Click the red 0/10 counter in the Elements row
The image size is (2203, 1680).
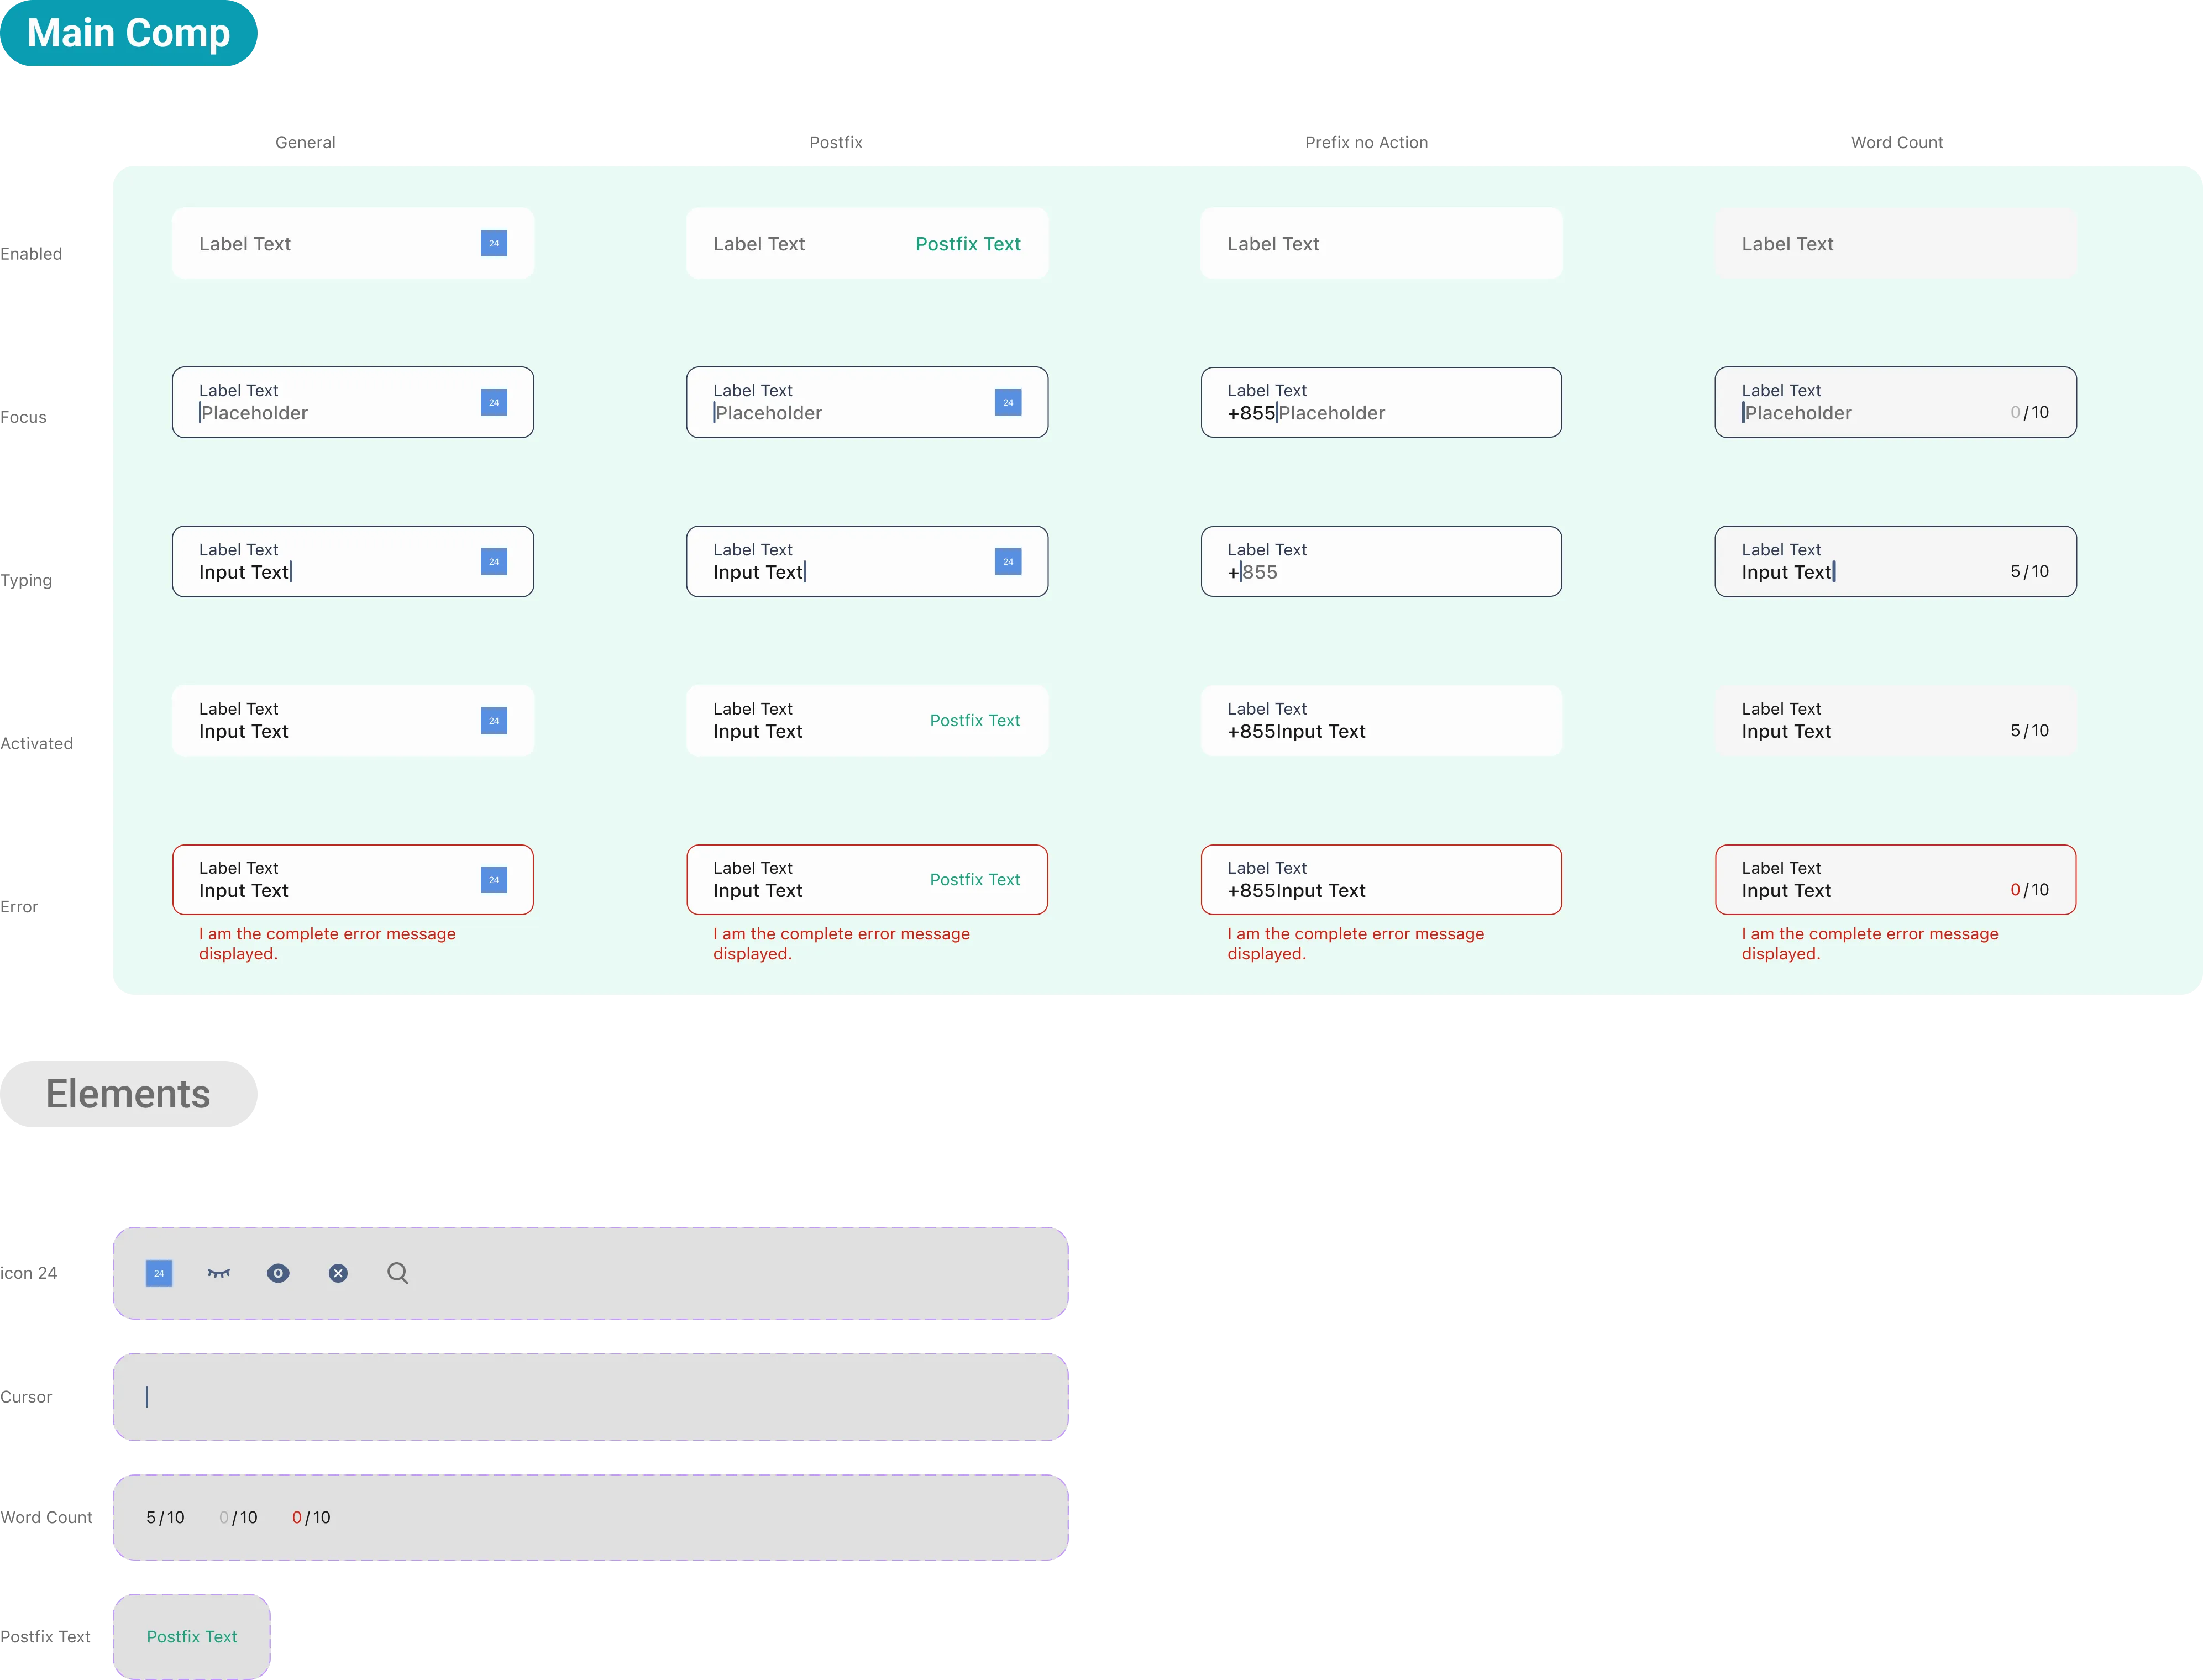(311, 1517)
